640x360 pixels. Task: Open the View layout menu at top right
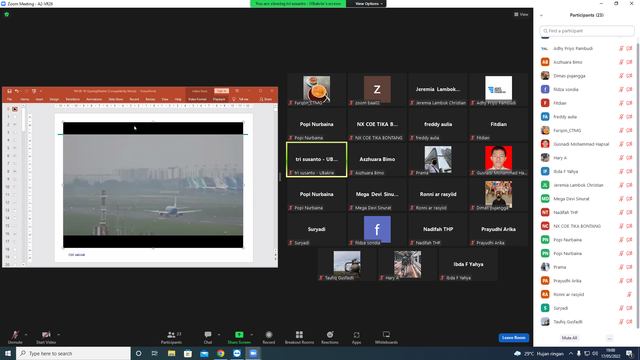[x=521, y=14]
